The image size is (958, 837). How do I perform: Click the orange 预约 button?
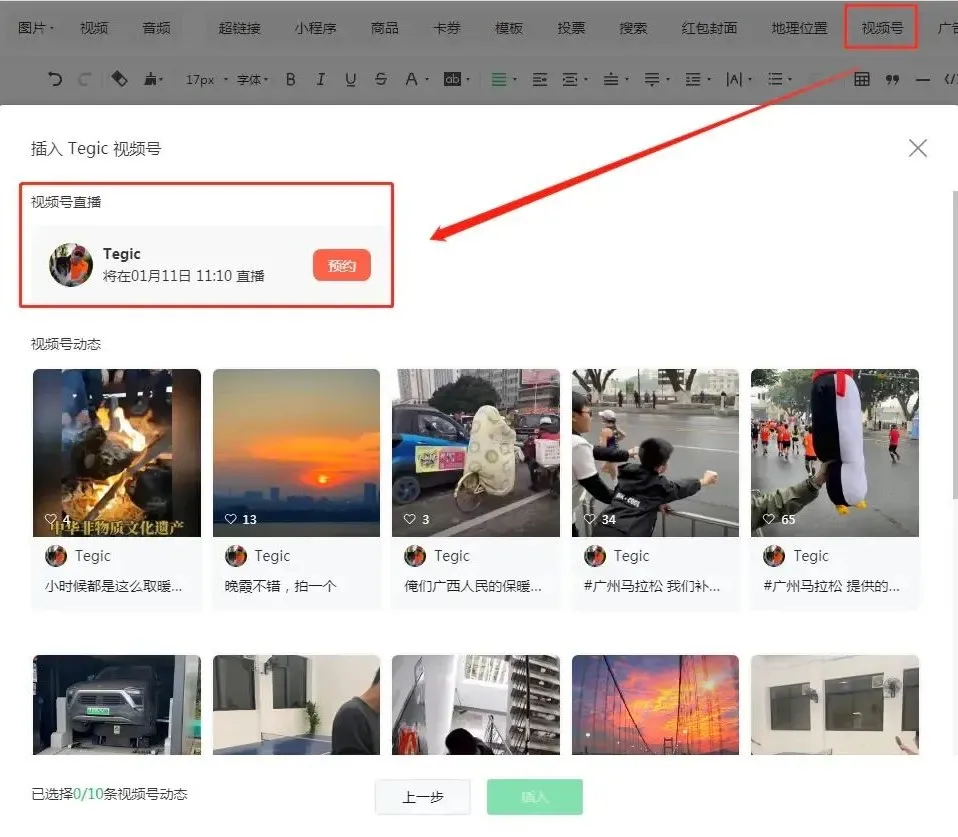tap(342, 265)
